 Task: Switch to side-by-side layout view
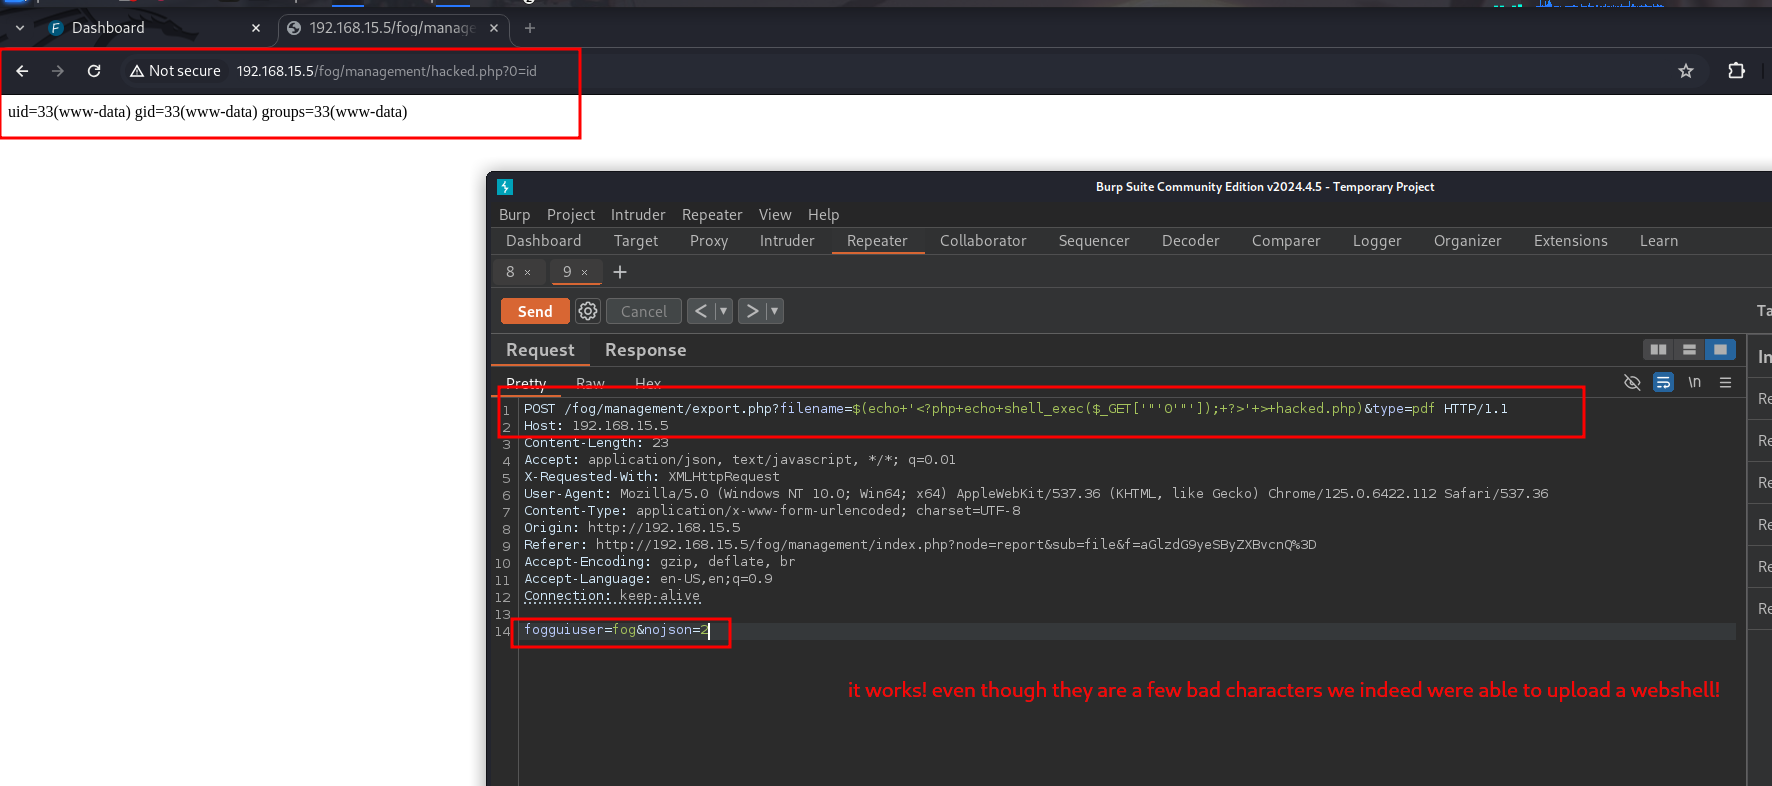(x=1658, y=349)
